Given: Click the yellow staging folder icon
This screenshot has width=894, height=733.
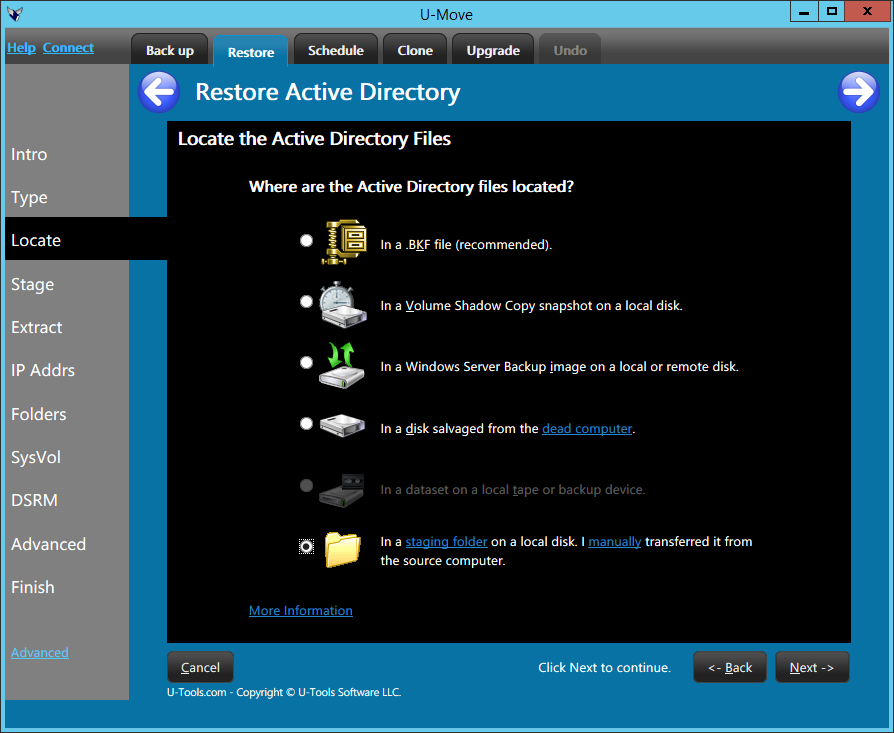Looking at the screenshot, I should (343, 549).
